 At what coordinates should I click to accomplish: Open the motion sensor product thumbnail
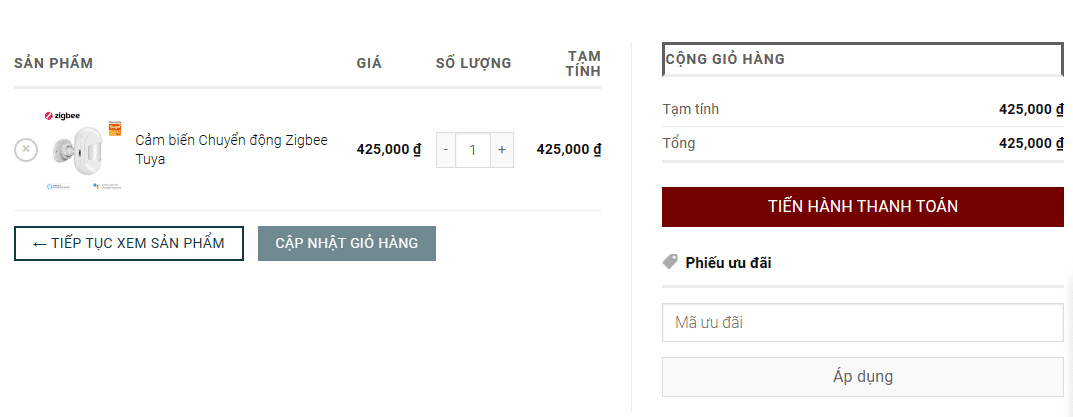click(82, 149)
